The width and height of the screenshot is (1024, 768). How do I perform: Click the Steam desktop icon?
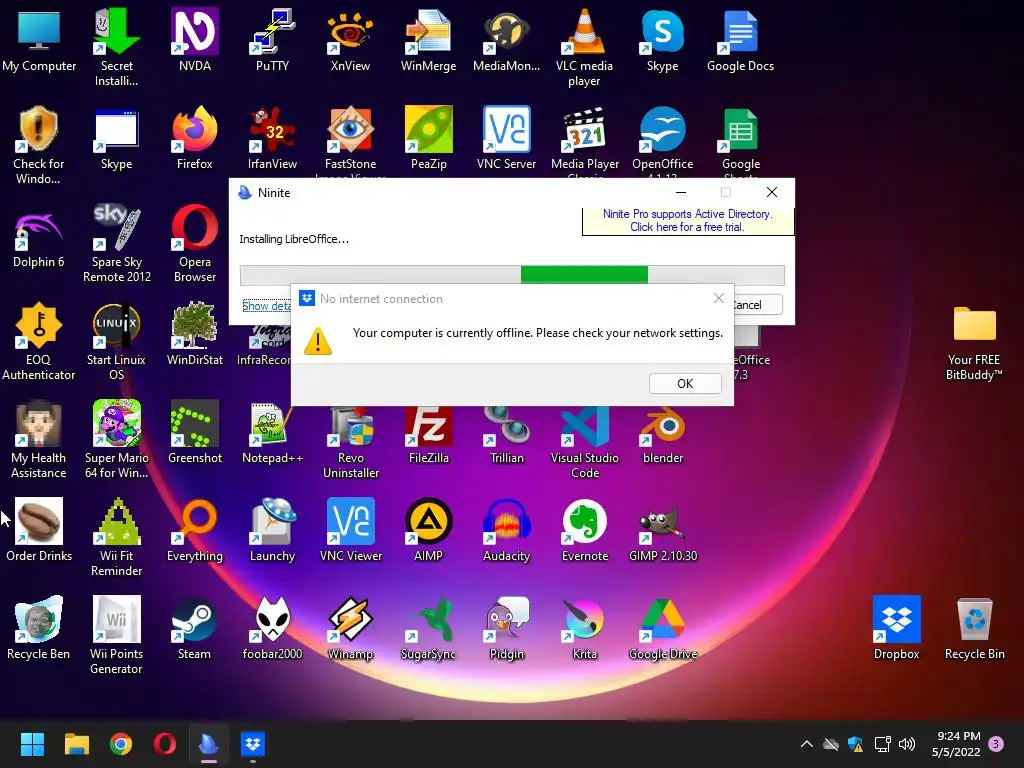(195, 628)
